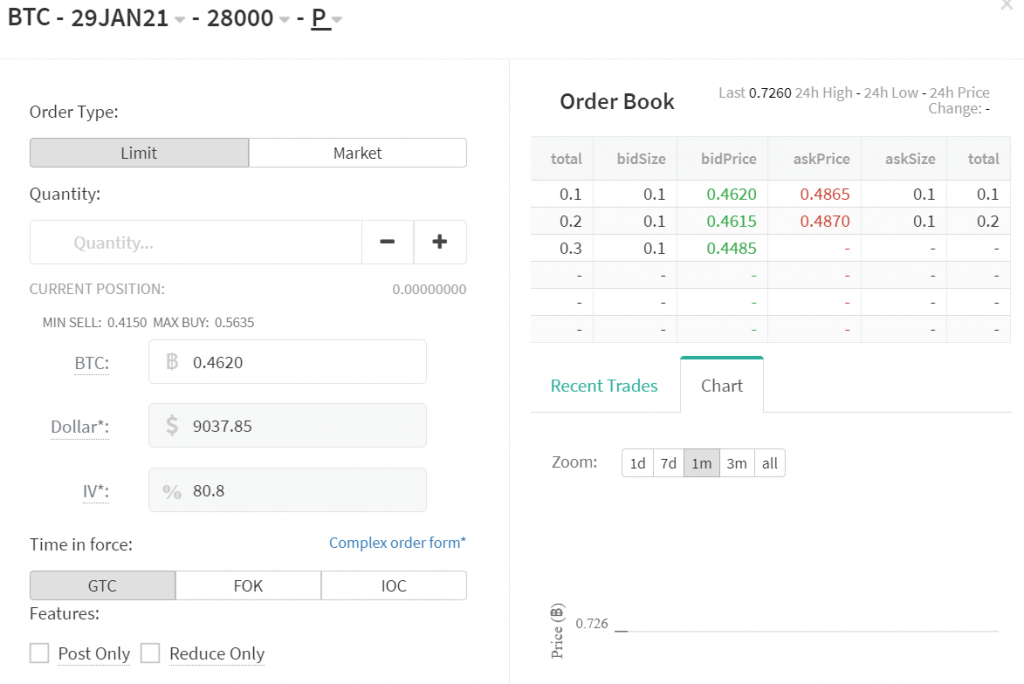The width and height of the screenshot is (1024, 684).
Task: Click the ask price 0.4870
Action: click(825, 221)
